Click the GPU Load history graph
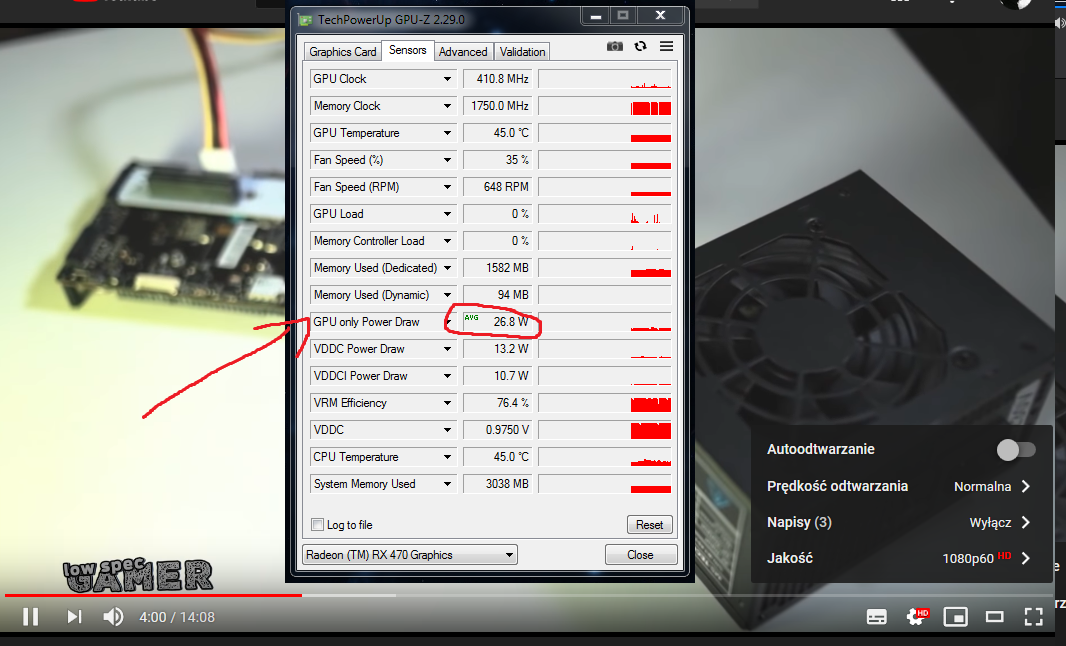The height and width of the screenshot is (646, 1066). click(605, 214)
